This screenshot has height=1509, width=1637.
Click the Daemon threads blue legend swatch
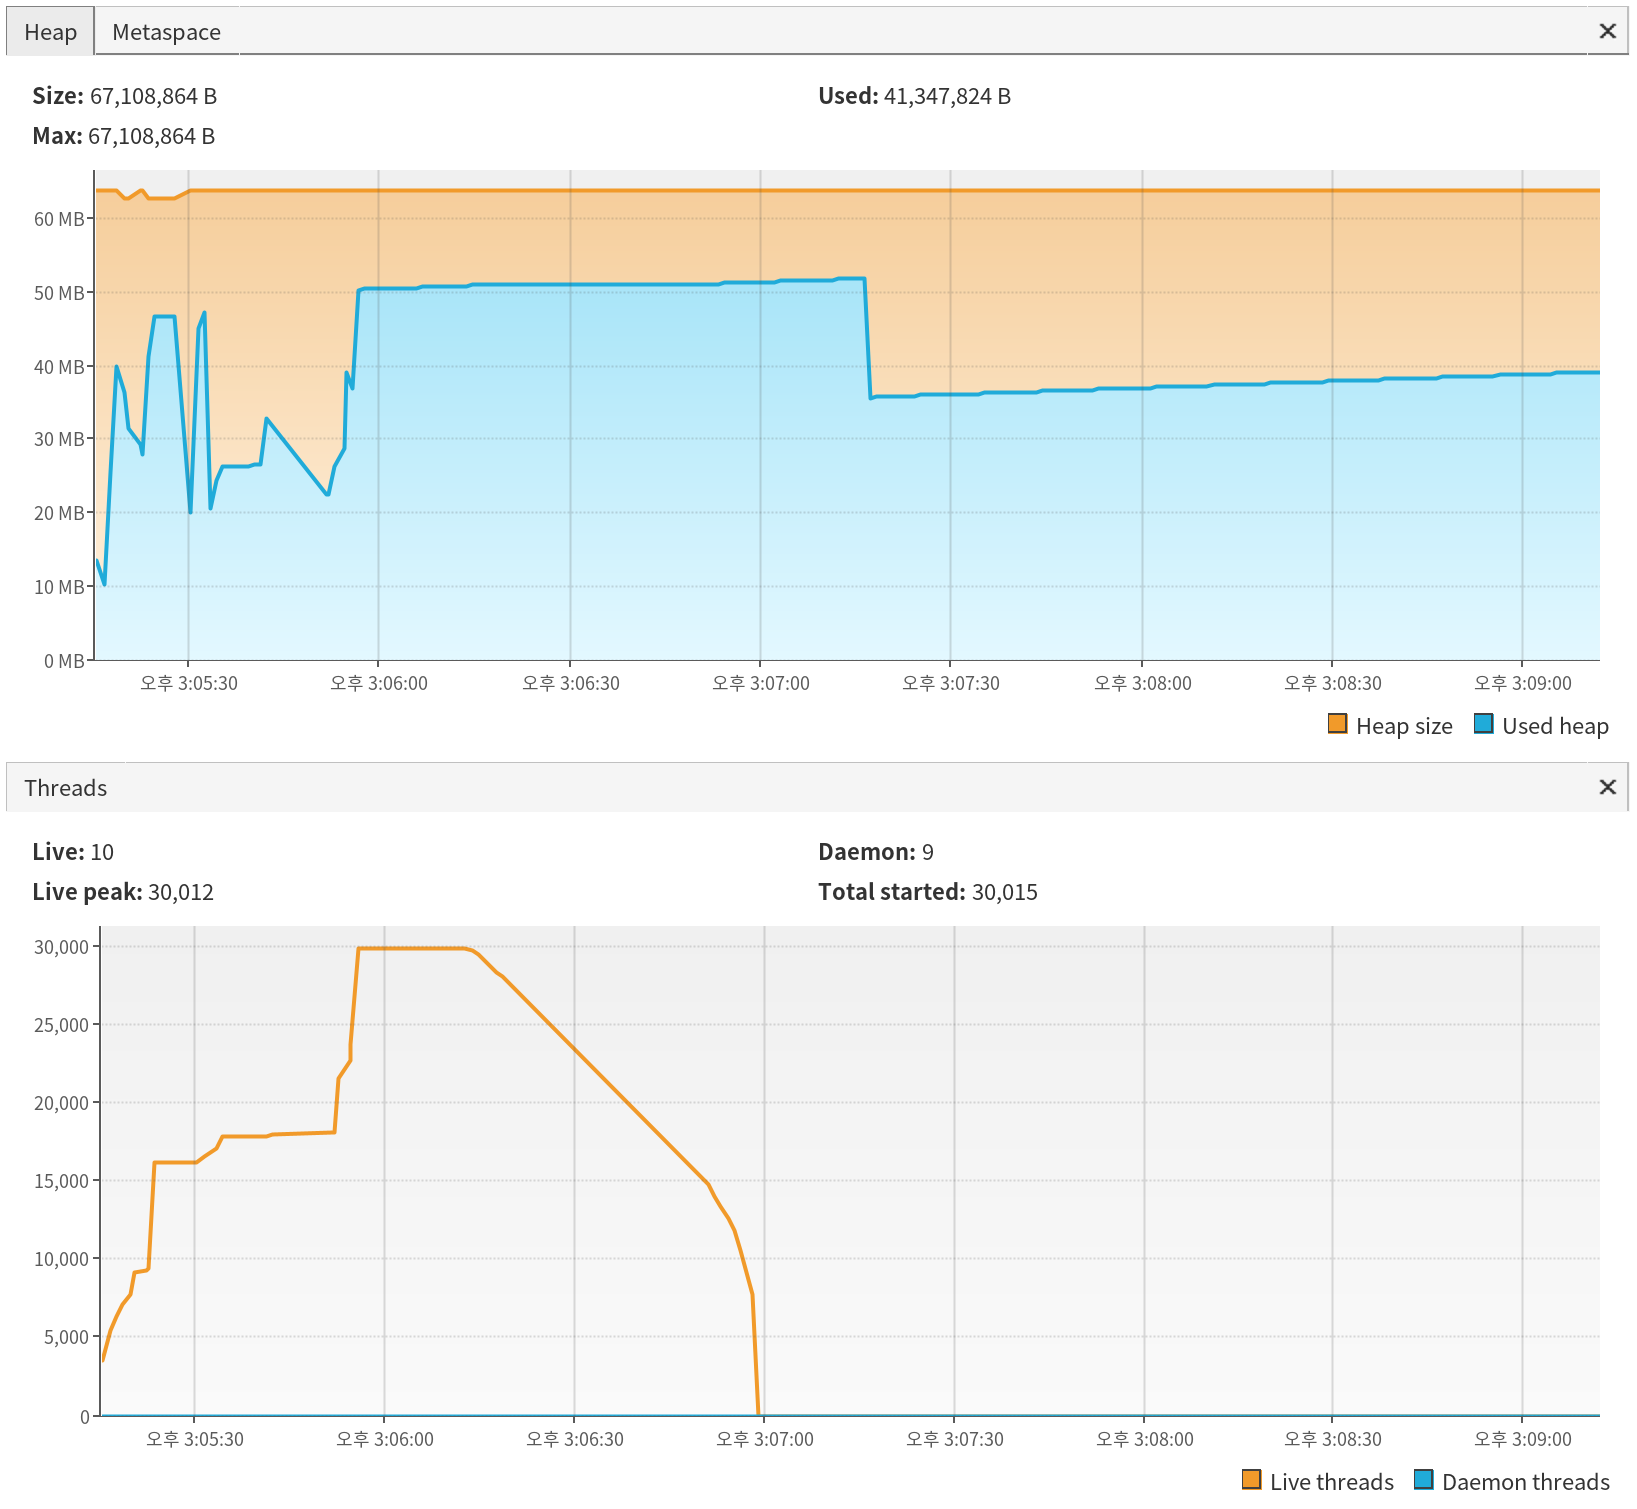pyautogui.click(x=1424, y=1480)
